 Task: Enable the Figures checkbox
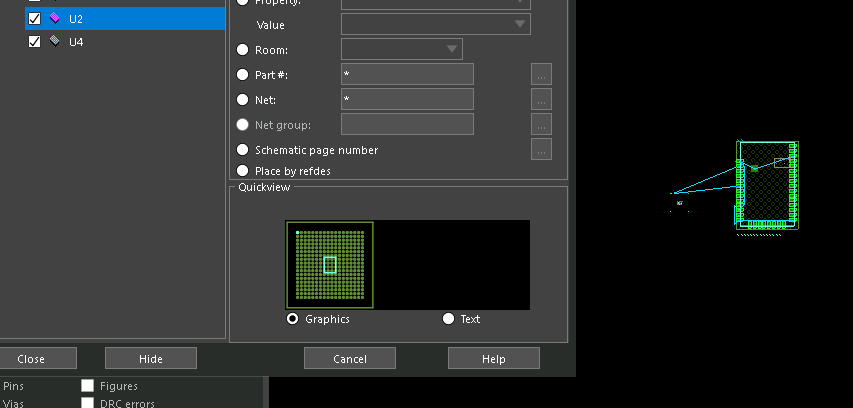[88, 386]
